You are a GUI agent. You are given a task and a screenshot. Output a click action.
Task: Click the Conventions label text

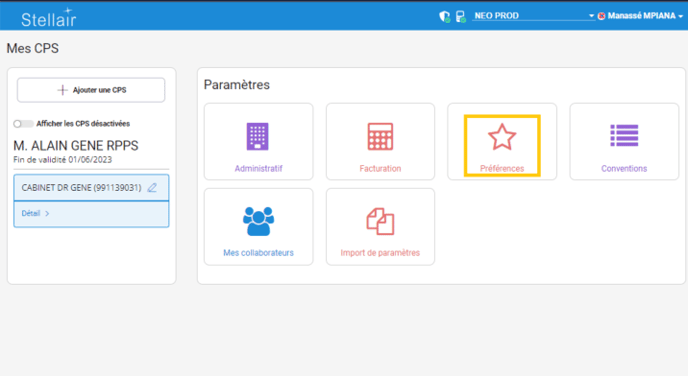(x=624, y=168)
